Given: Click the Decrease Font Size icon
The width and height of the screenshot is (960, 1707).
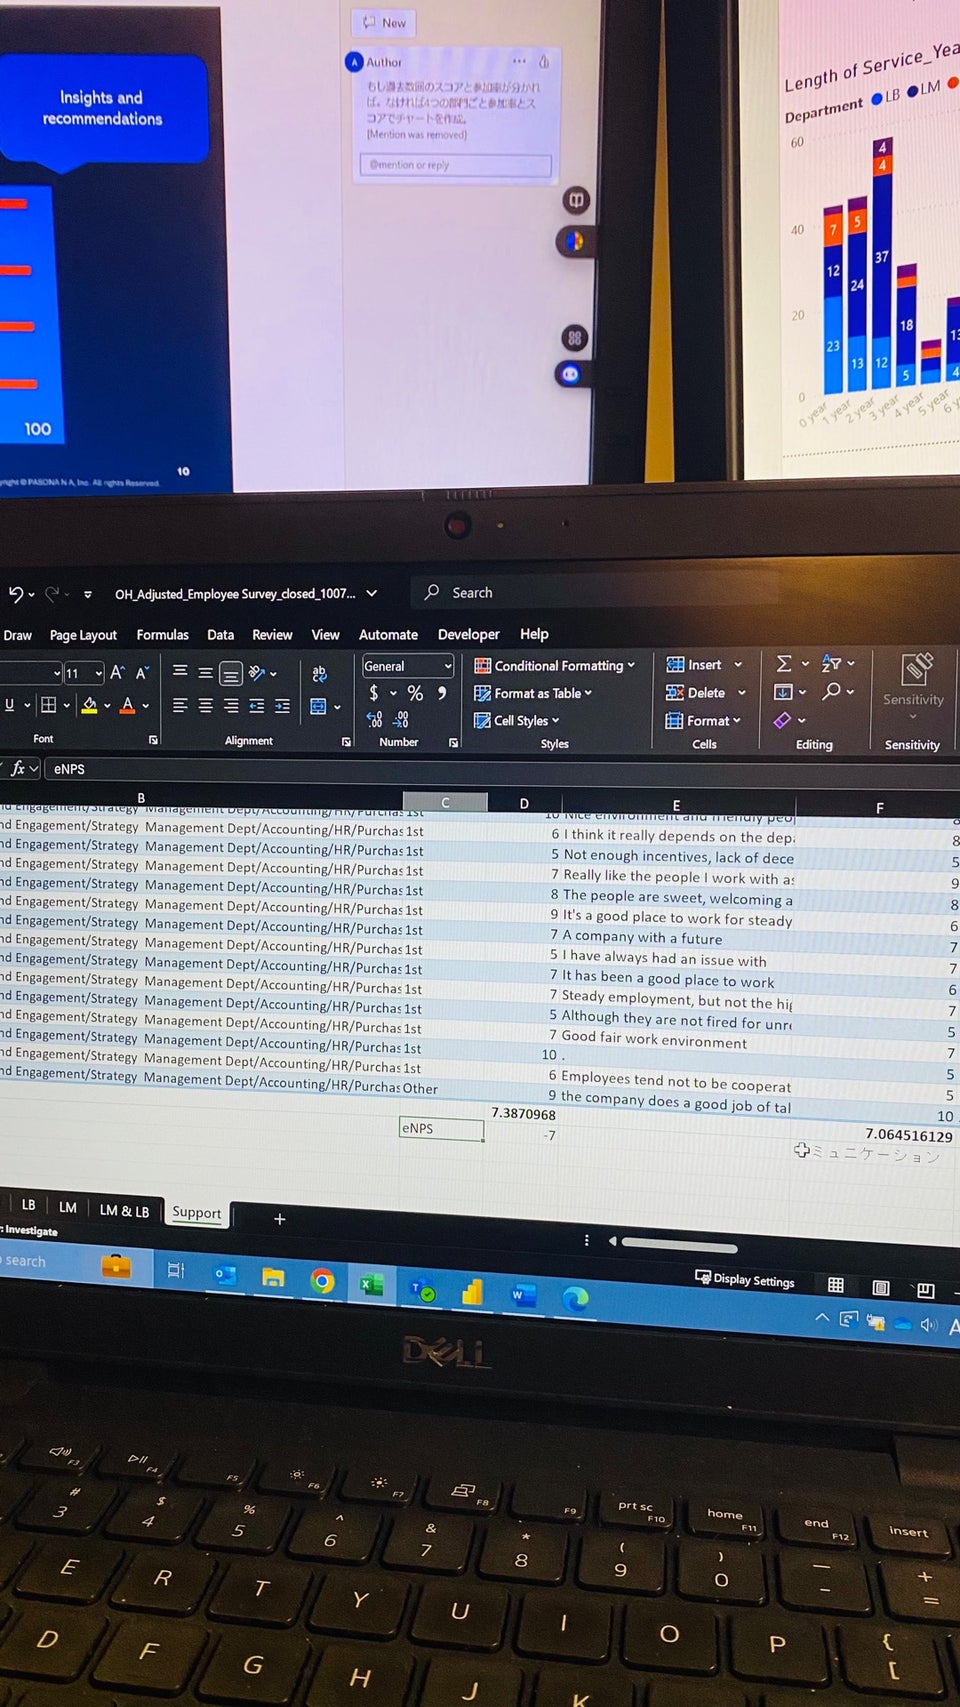Looking at the screenshot, I should (x=142, y=673).
